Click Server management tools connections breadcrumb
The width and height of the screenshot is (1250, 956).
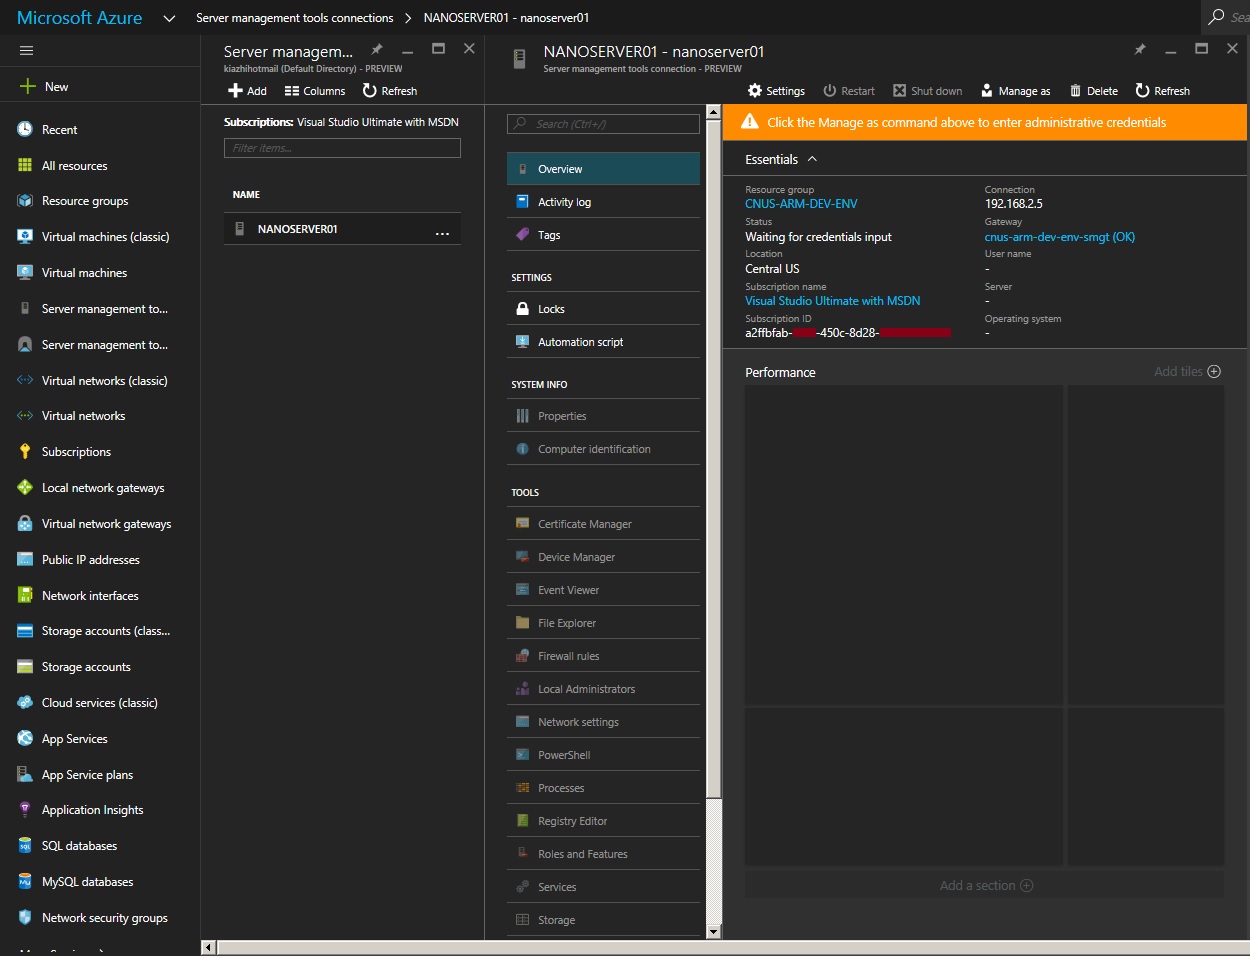click(x=295, y=18)
